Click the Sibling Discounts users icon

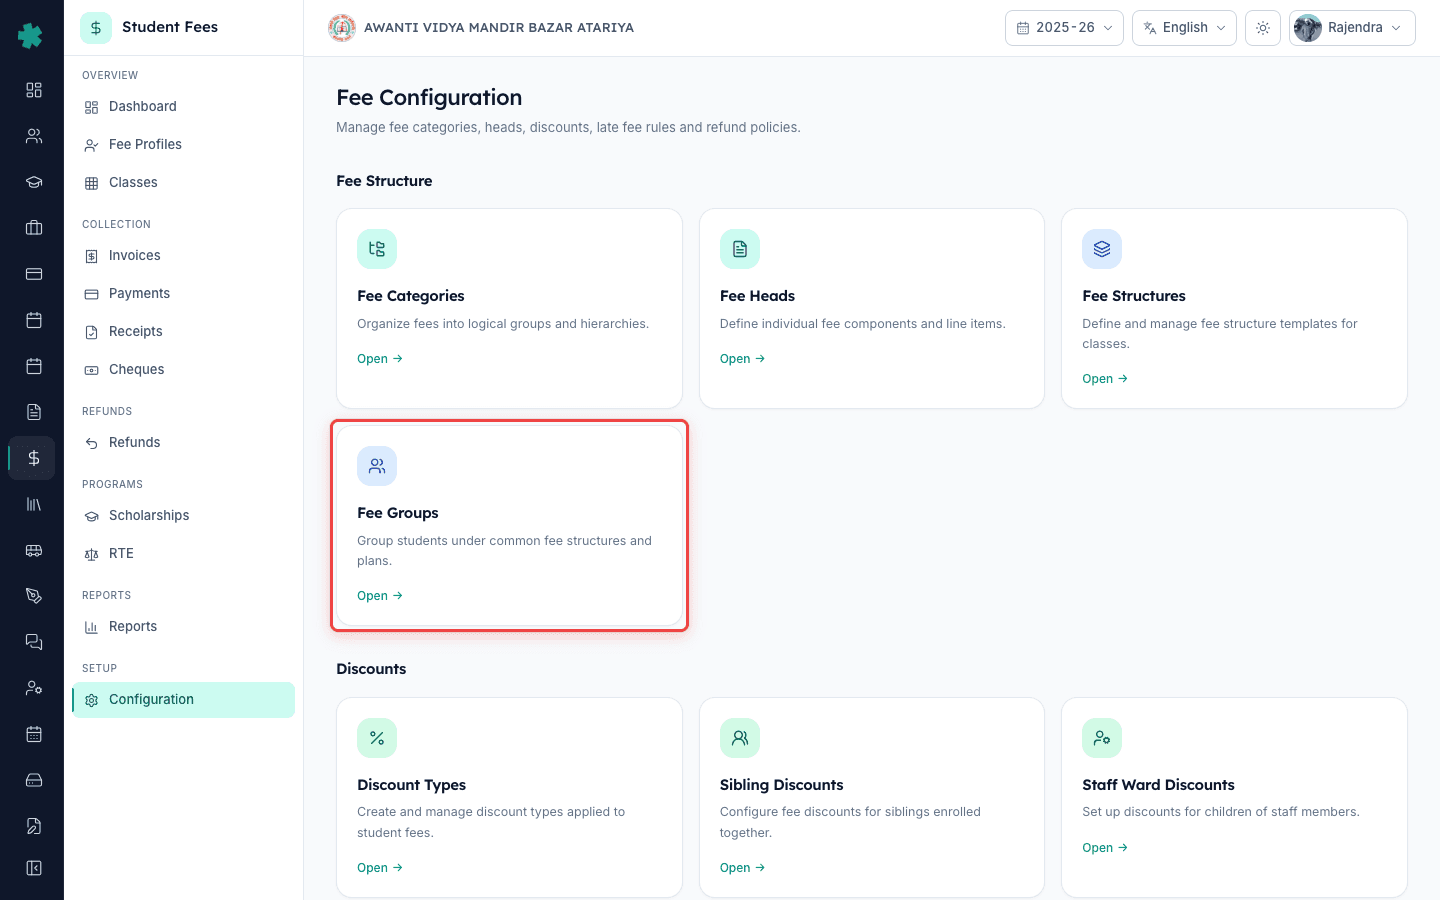tap(740, 738)
